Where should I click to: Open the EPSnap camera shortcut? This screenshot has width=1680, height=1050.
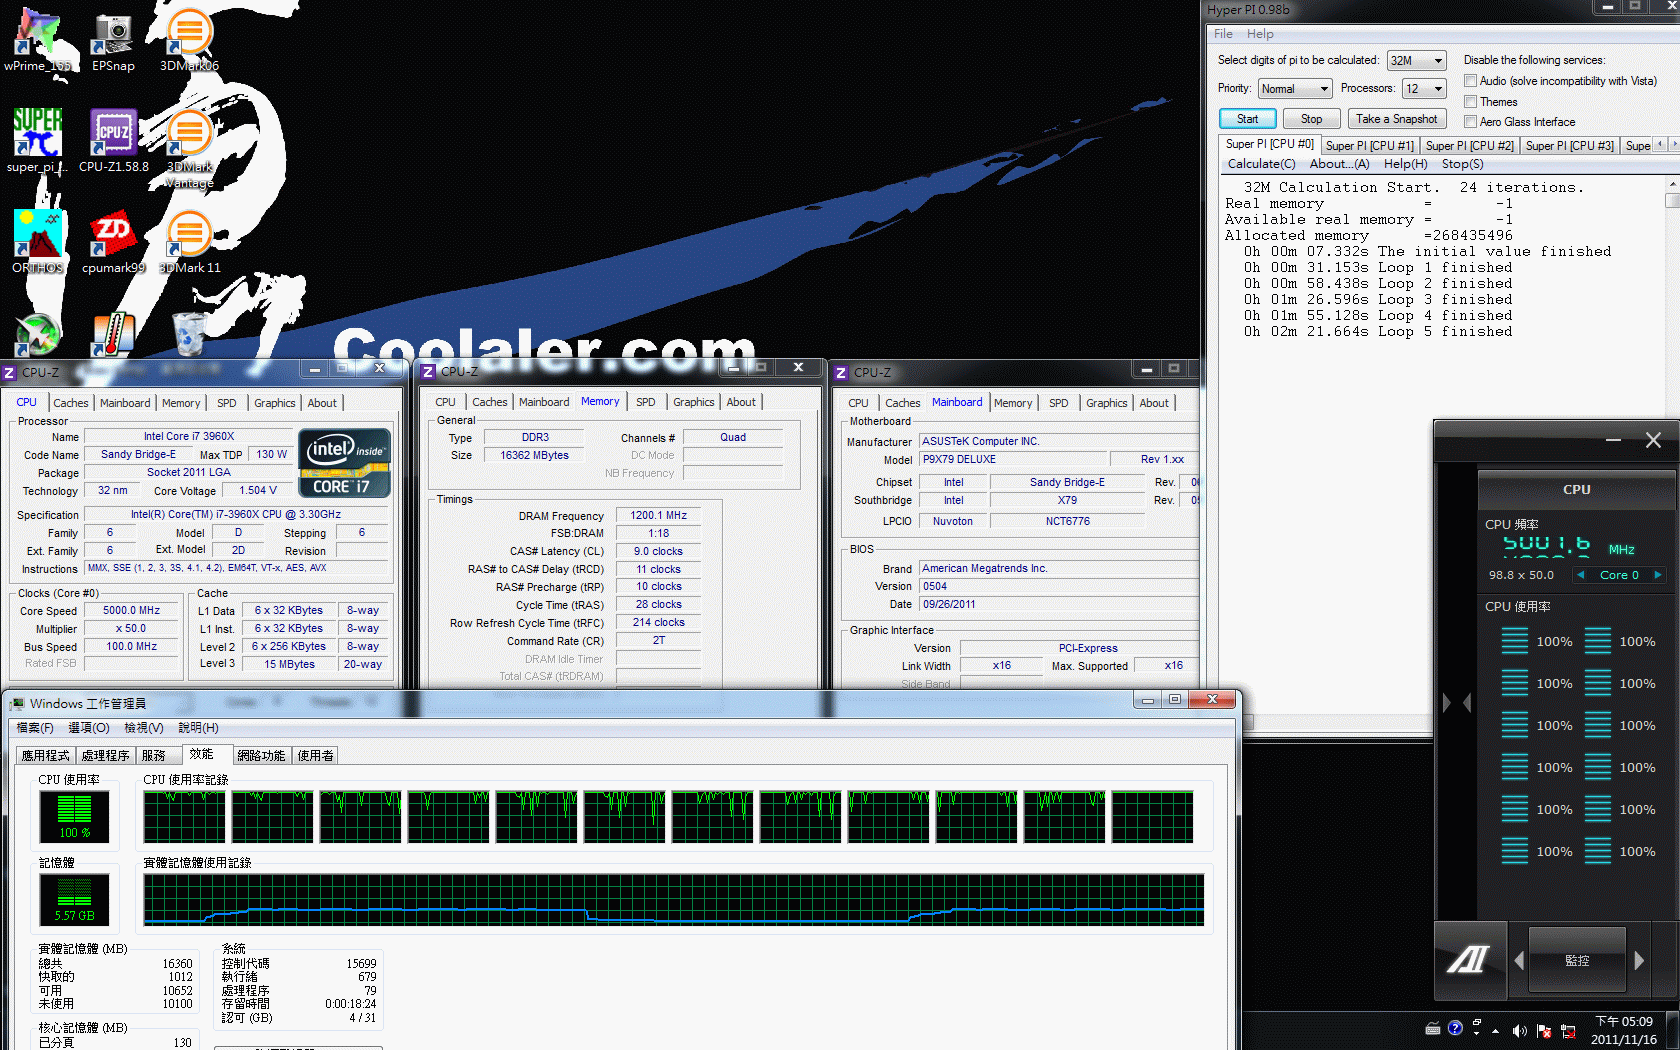(113, 40)
